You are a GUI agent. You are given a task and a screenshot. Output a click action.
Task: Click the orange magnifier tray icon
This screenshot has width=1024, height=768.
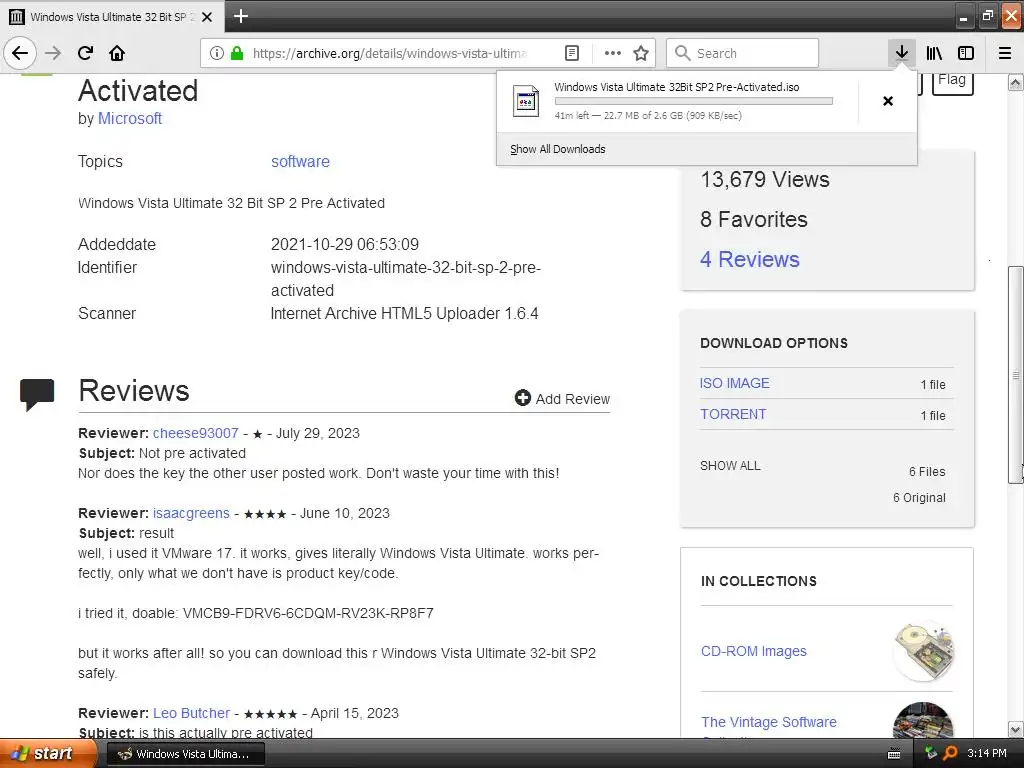[x=950, y=753]
